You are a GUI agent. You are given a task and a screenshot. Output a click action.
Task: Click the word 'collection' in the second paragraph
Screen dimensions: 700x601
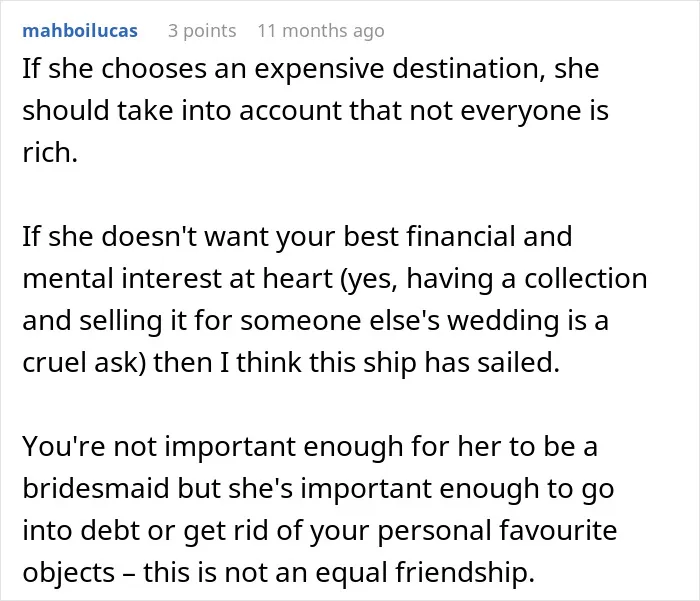coord(586,278)
